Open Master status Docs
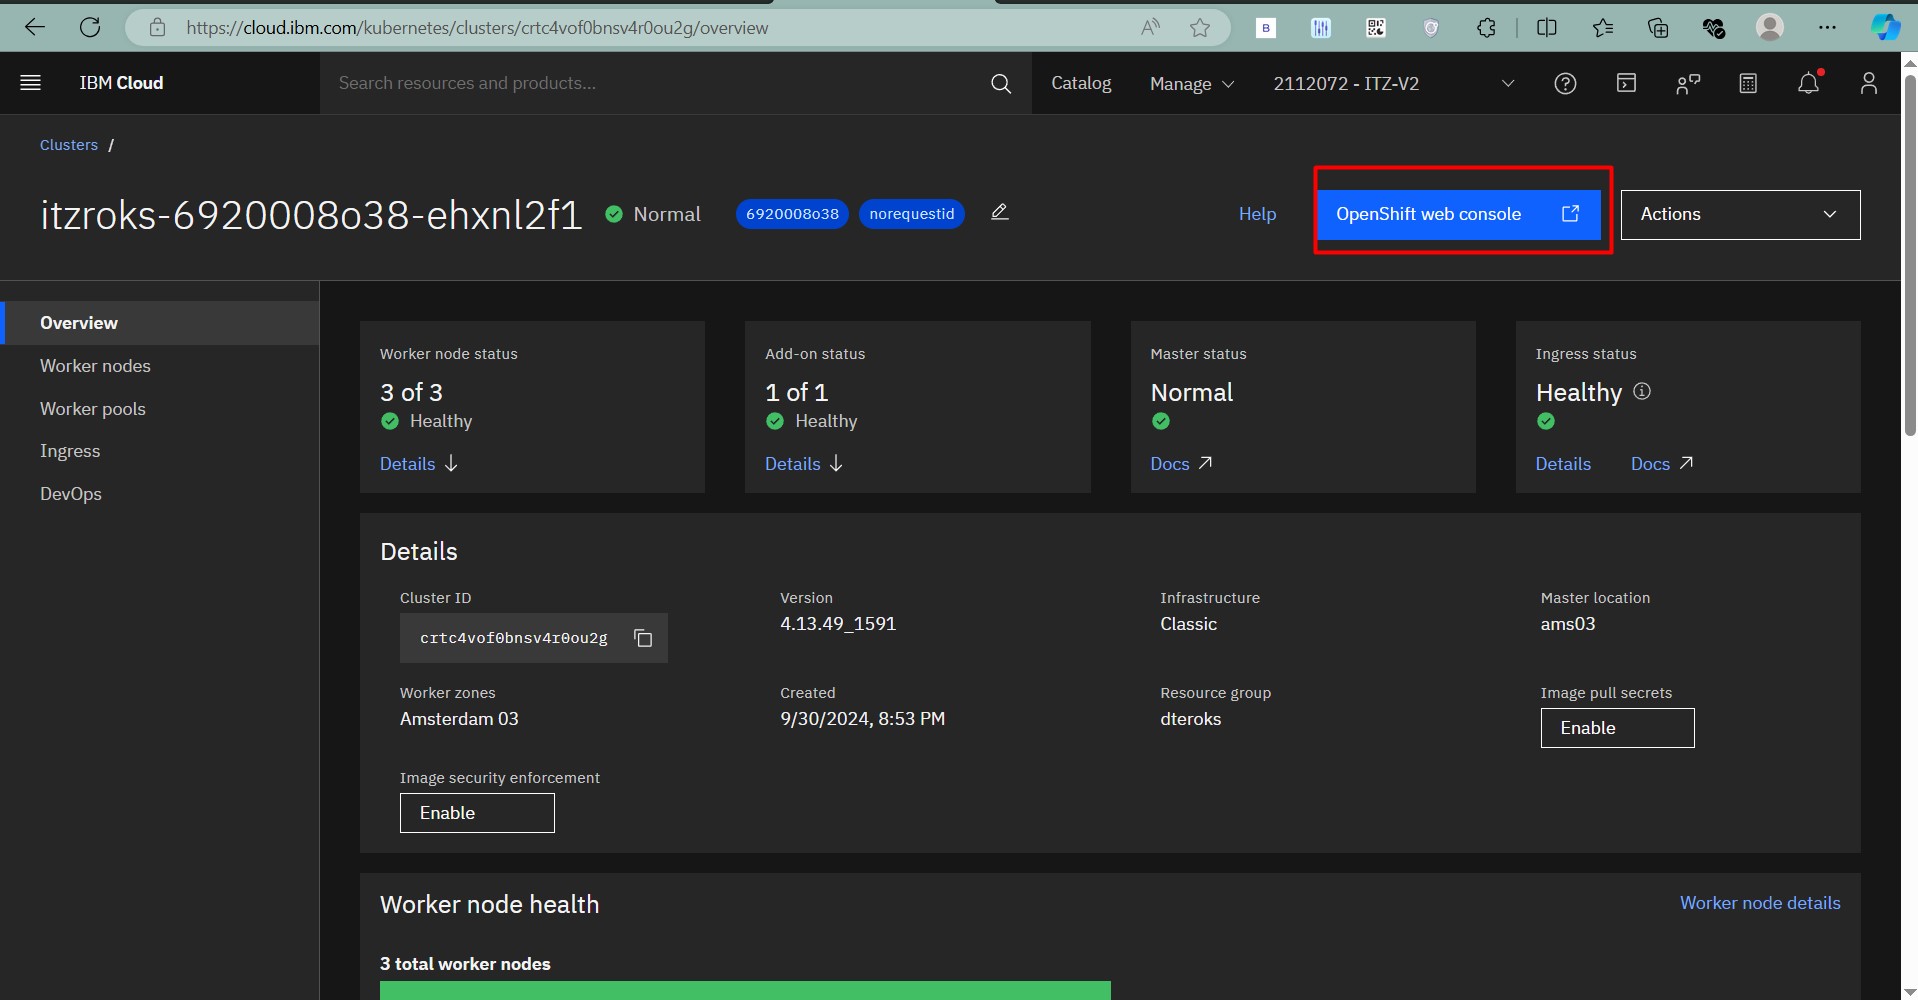1918x1000 pixels. [1181, 464]
